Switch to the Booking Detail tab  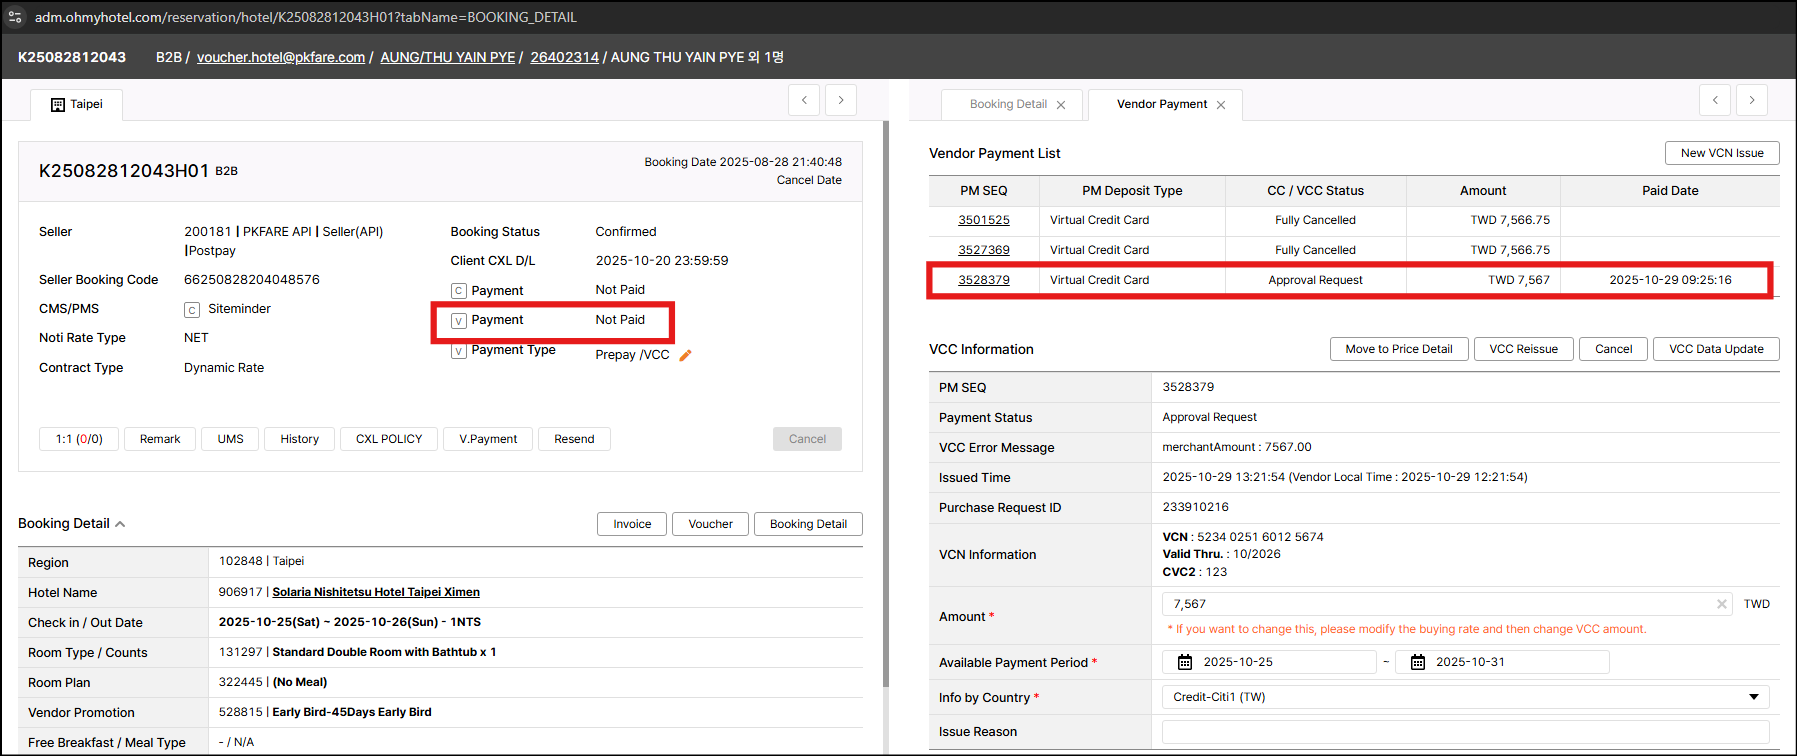point(1008,104)
